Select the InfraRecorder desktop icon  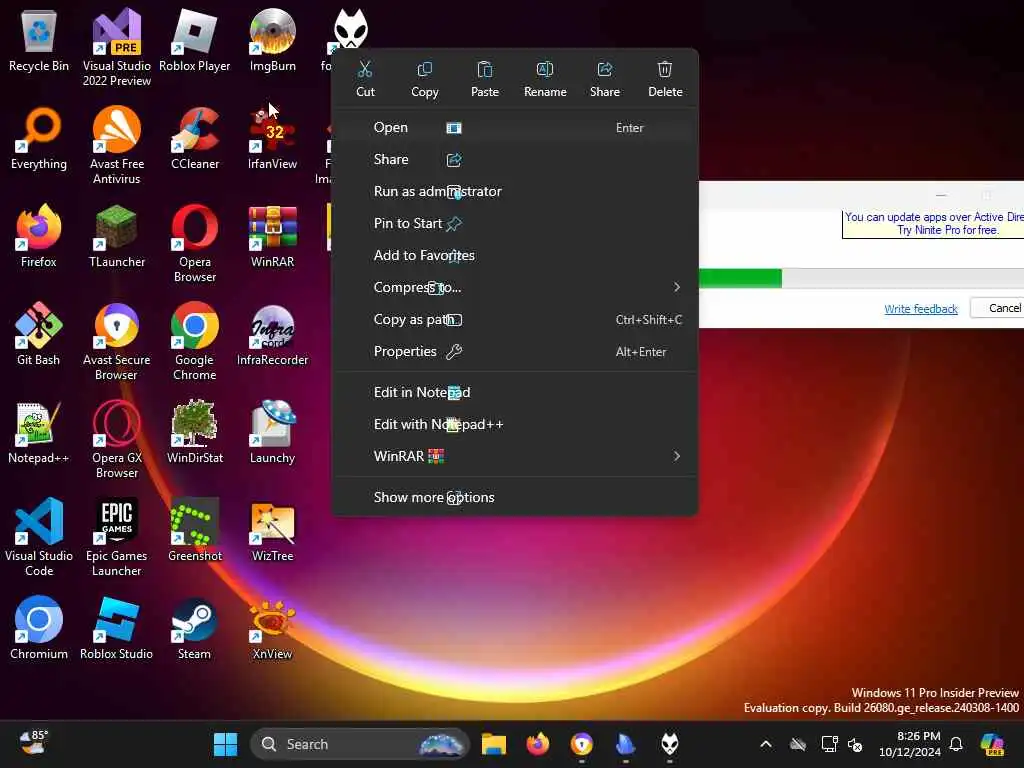(272, 335)
